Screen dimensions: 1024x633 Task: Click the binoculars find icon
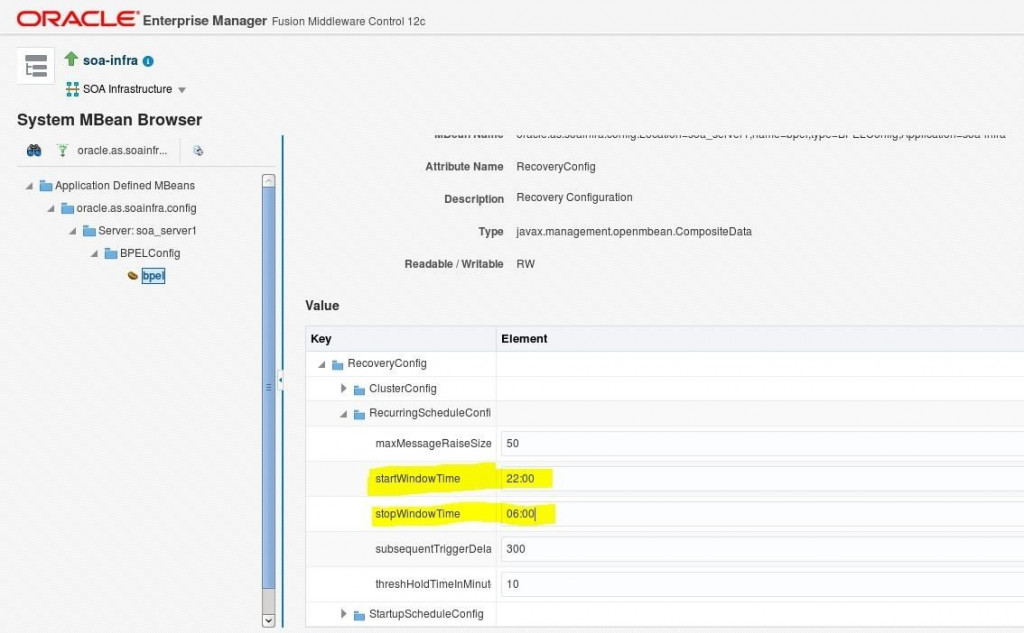(34, 151)
